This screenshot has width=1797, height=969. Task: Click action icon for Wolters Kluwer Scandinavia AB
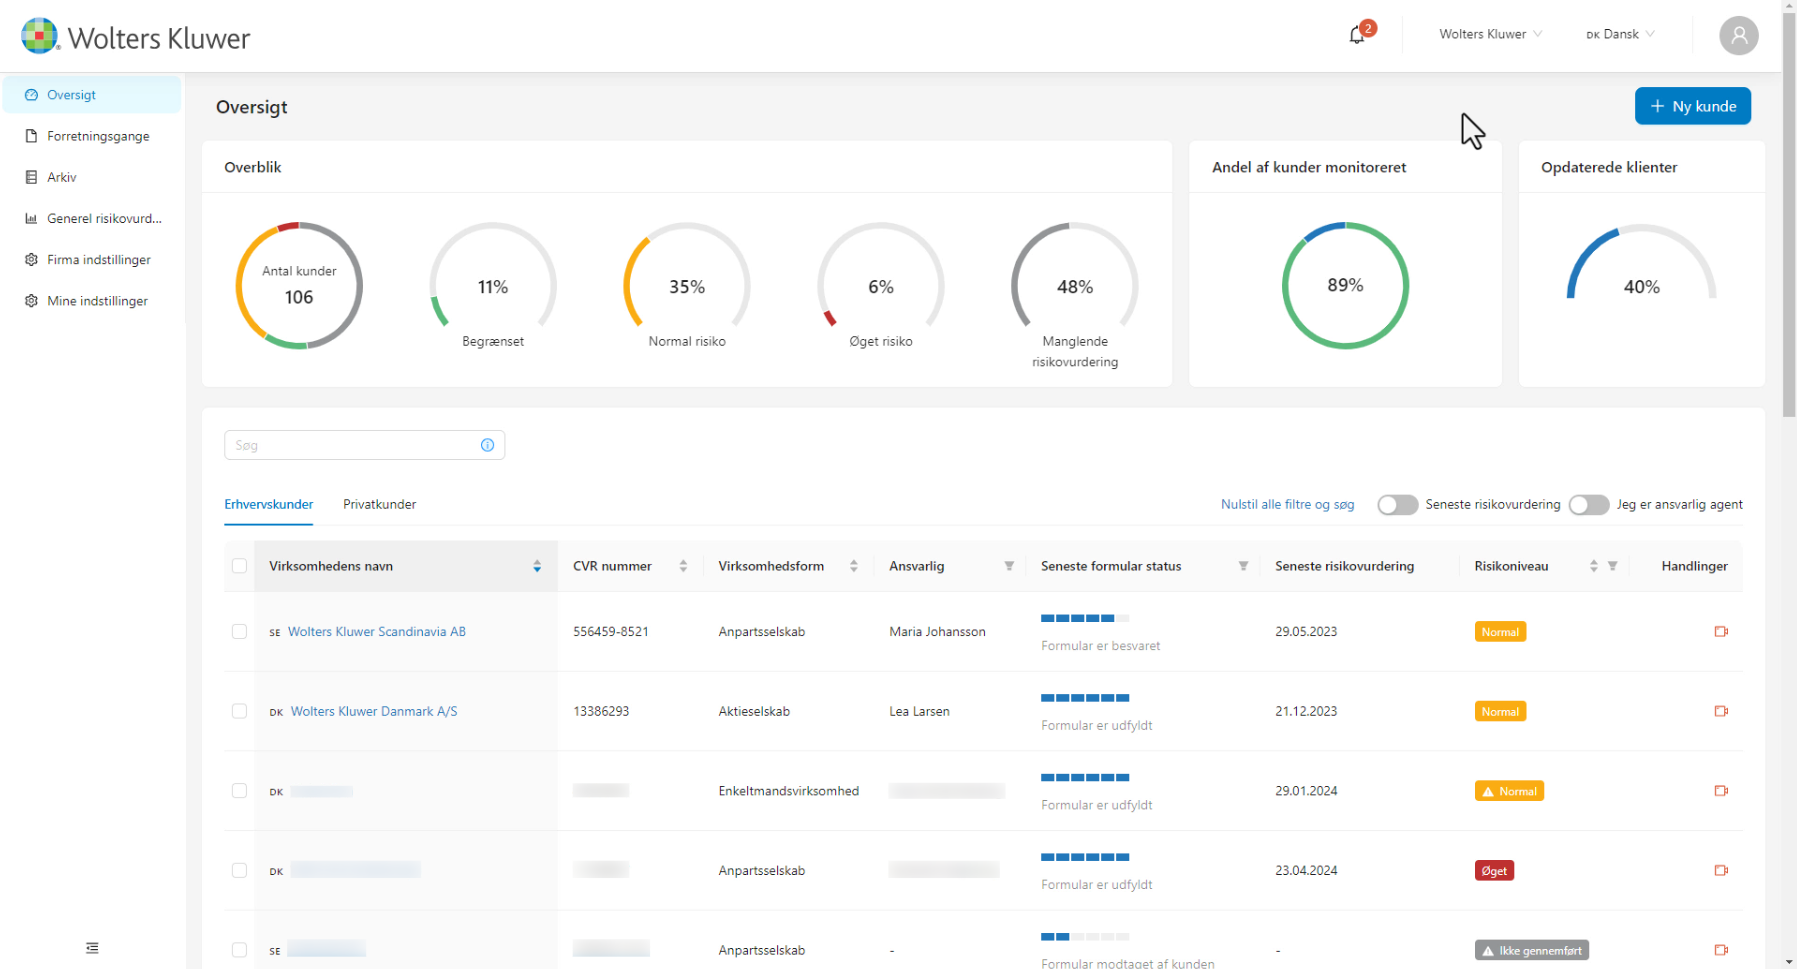[x=1720, y=631]
